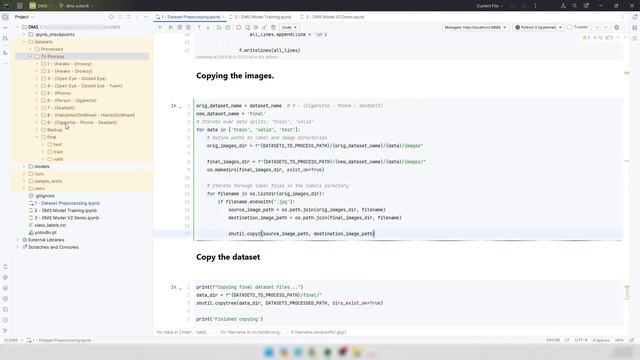Open the Managed localhost server dropdown
The image size is (640, 360).
pyautogui.click(x=475, y=27)
